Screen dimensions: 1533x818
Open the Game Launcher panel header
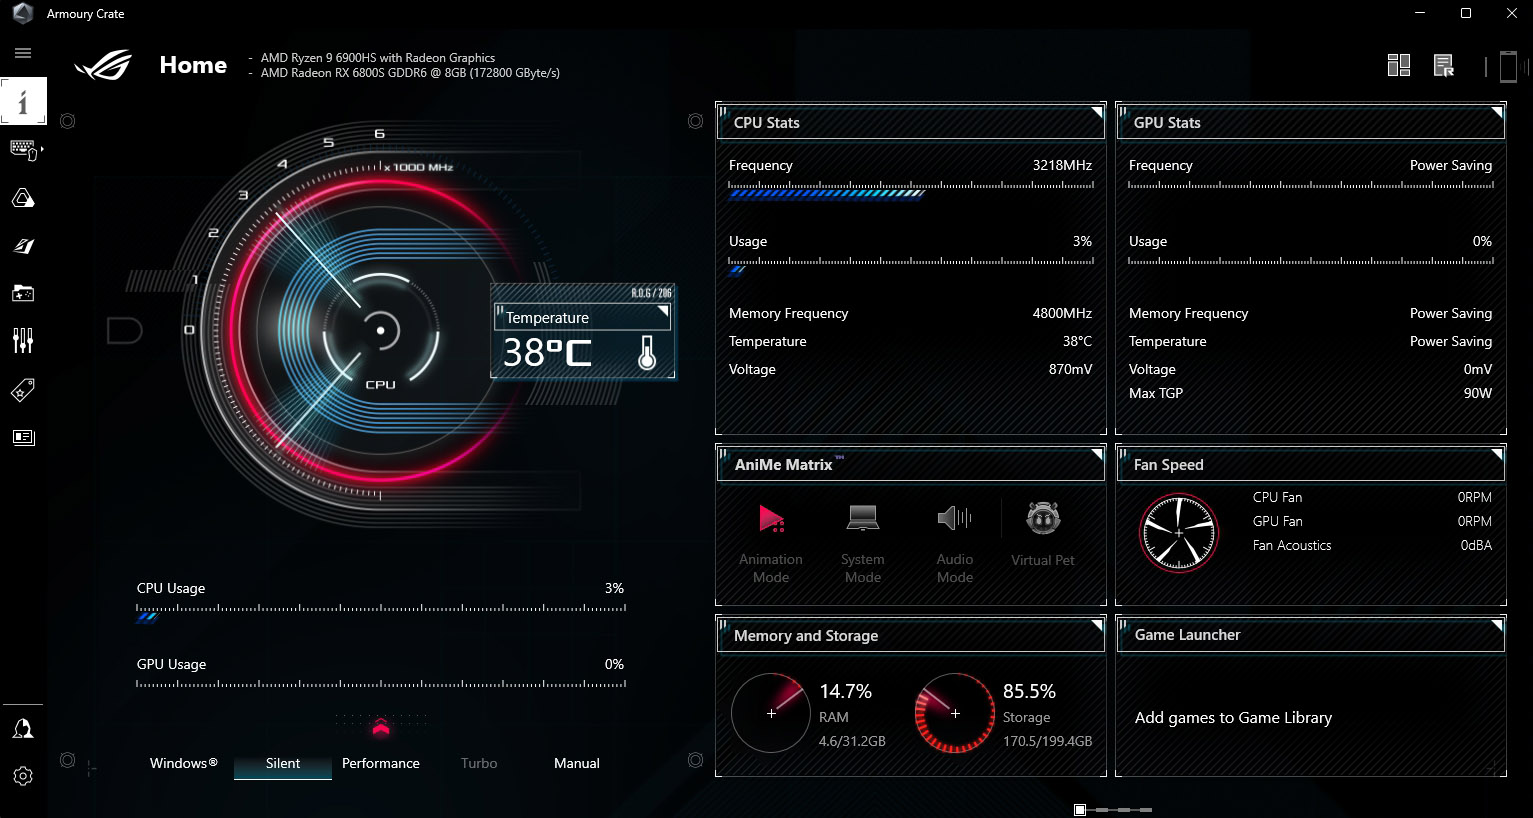[x=1311, y=635]
